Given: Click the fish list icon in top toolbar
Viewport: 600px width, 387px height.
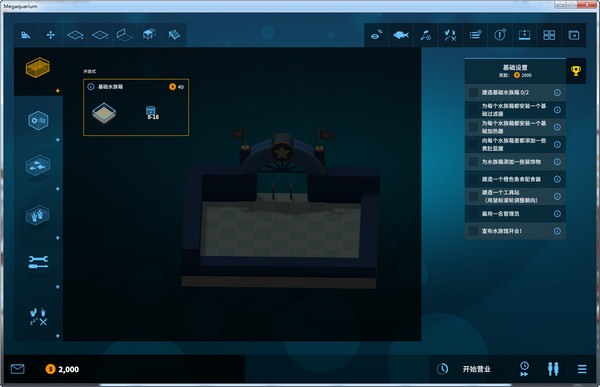Looking at the screenshot, I should [401, 35].
